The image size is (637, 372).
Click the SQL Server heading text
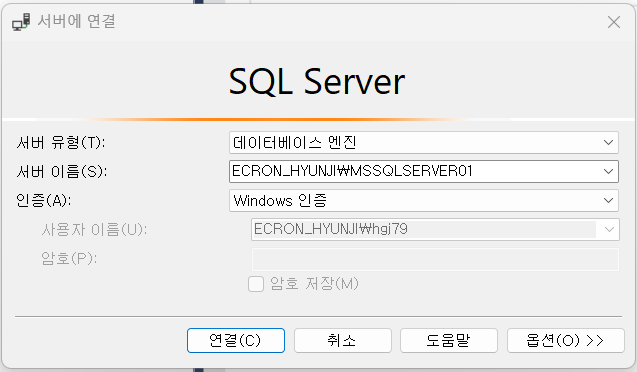[317, 82]
